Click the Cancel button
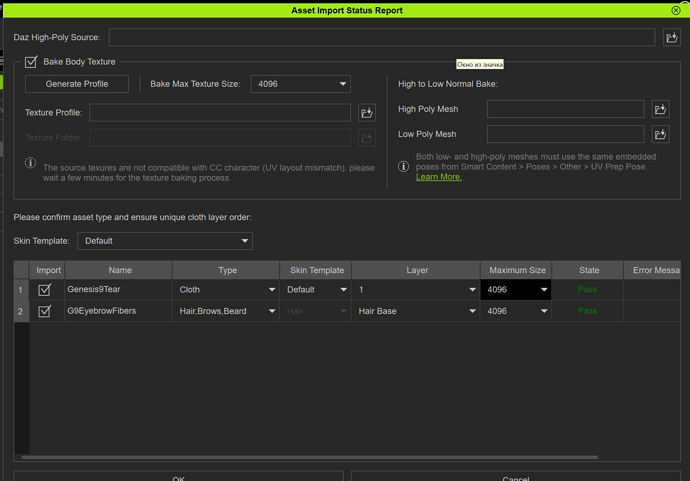Screen dimensions: 690x481 click(x=516, y=476)
